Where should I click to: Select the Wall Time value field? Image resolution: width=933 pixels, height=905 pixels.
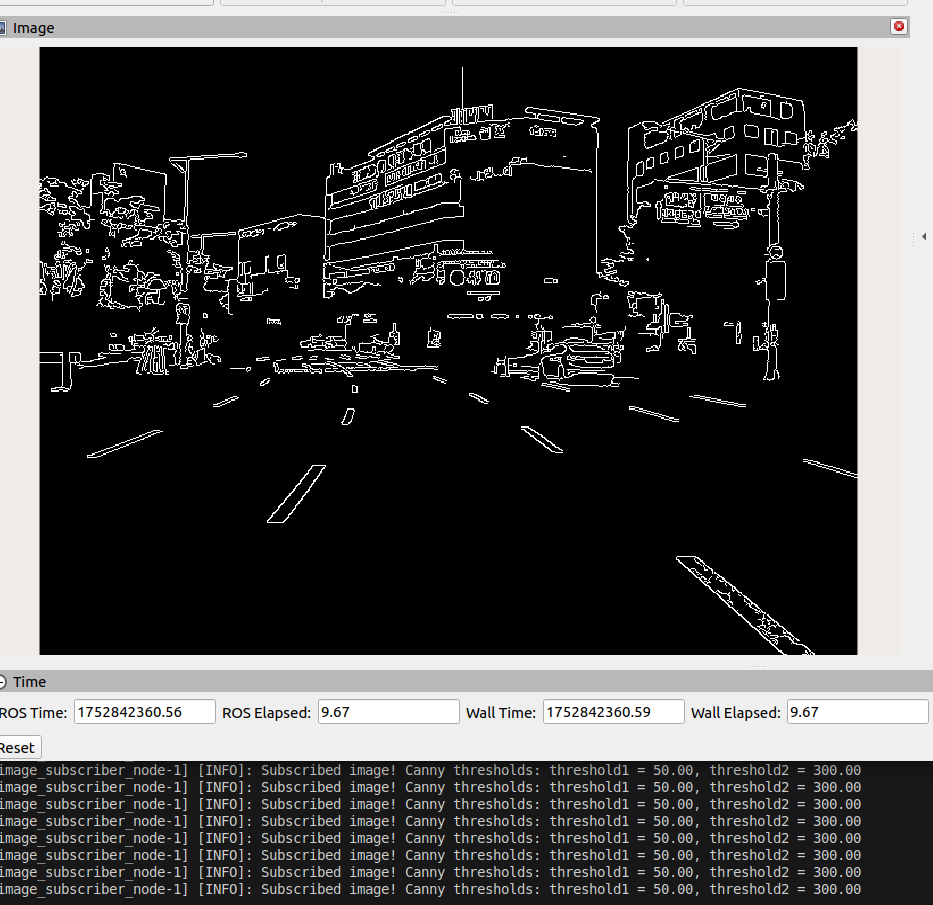[613, 712]
